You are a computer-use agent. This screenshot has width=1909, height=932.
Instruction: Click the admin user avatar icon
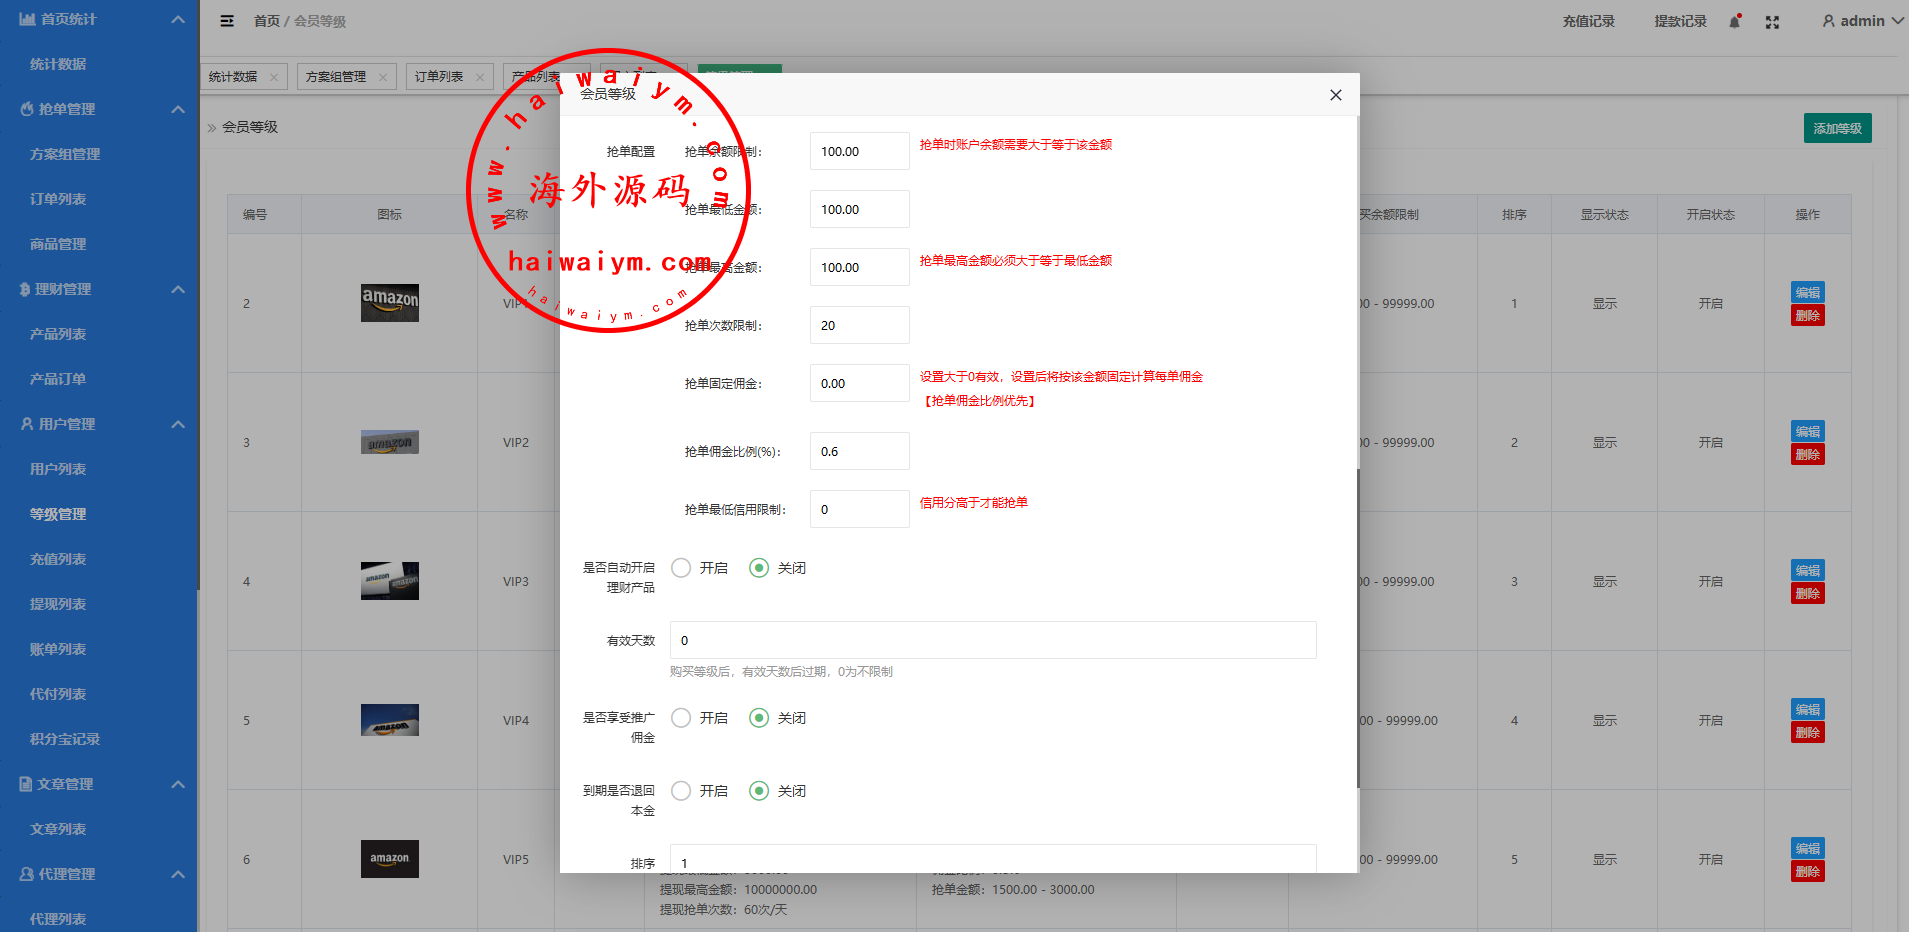tap(1828, 21)
